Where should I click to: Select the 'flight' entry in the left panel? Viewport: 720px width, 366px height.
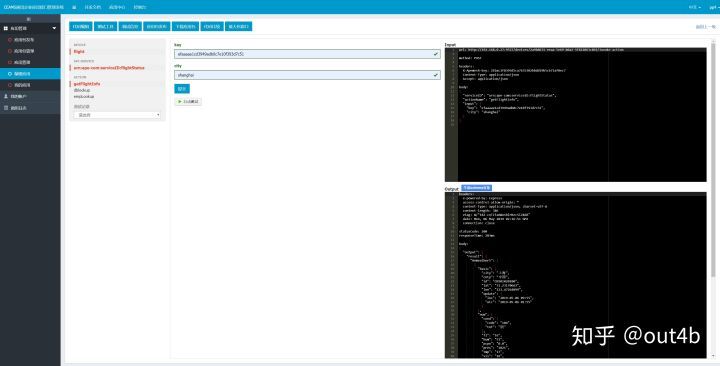79,52
